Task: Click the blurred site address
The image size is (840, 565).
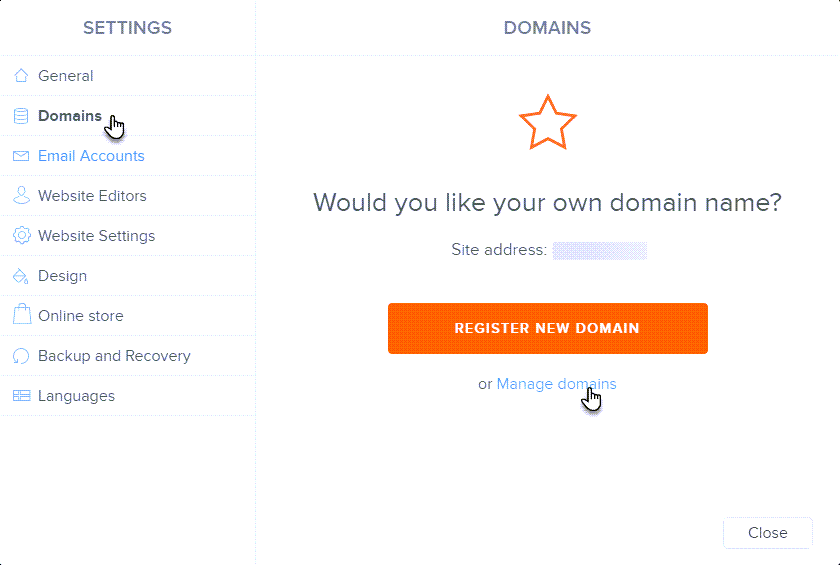Action: coord(600,250)
